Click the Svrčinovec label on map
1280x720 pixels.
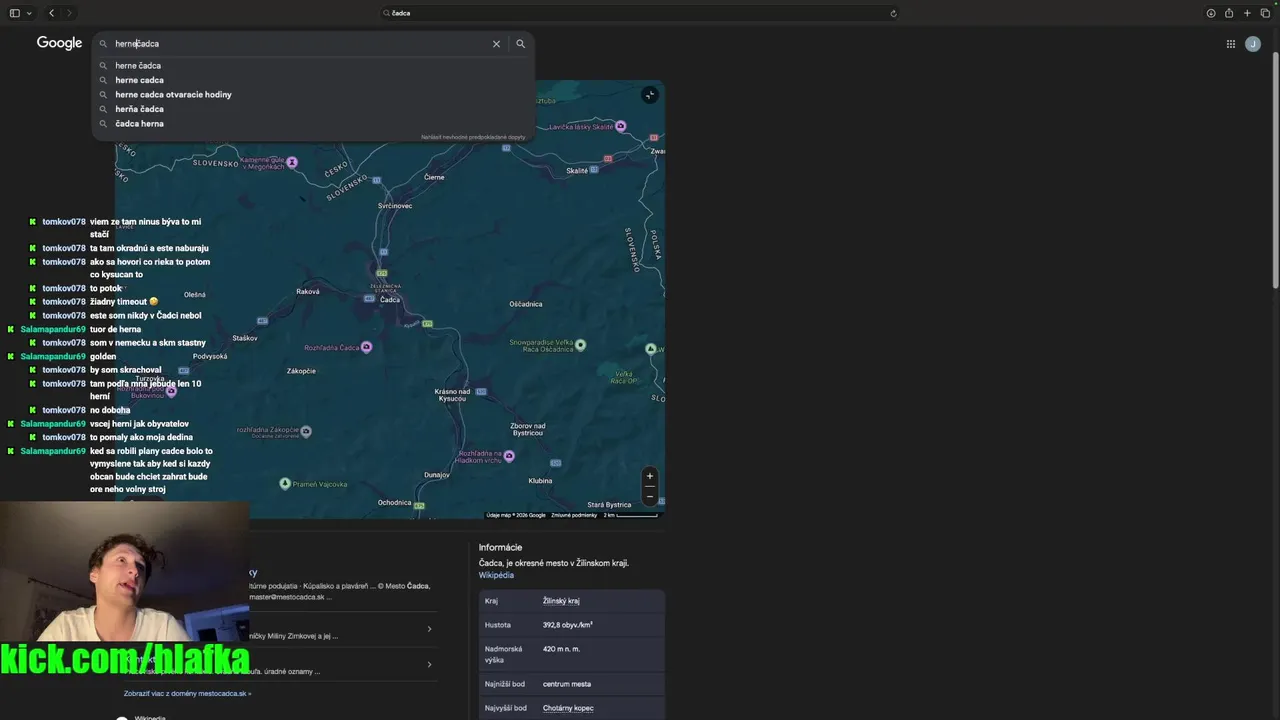395,206
